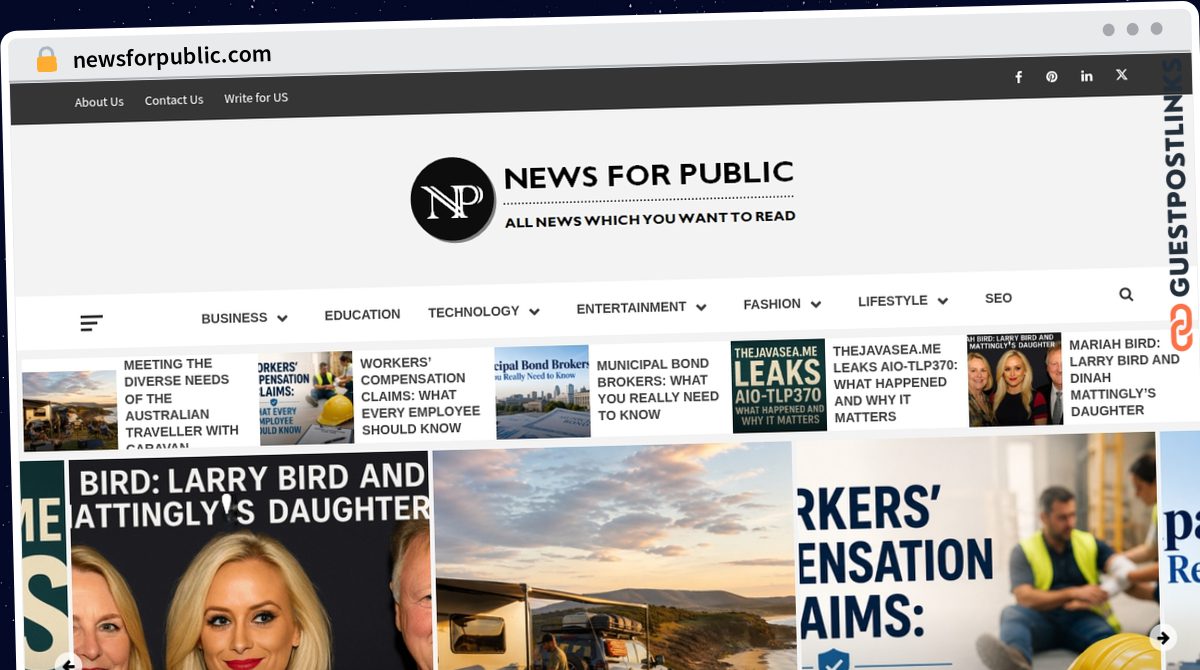1200x670 pixels.
Task: Open the LinkedIn social icon
Action: 1087,76
